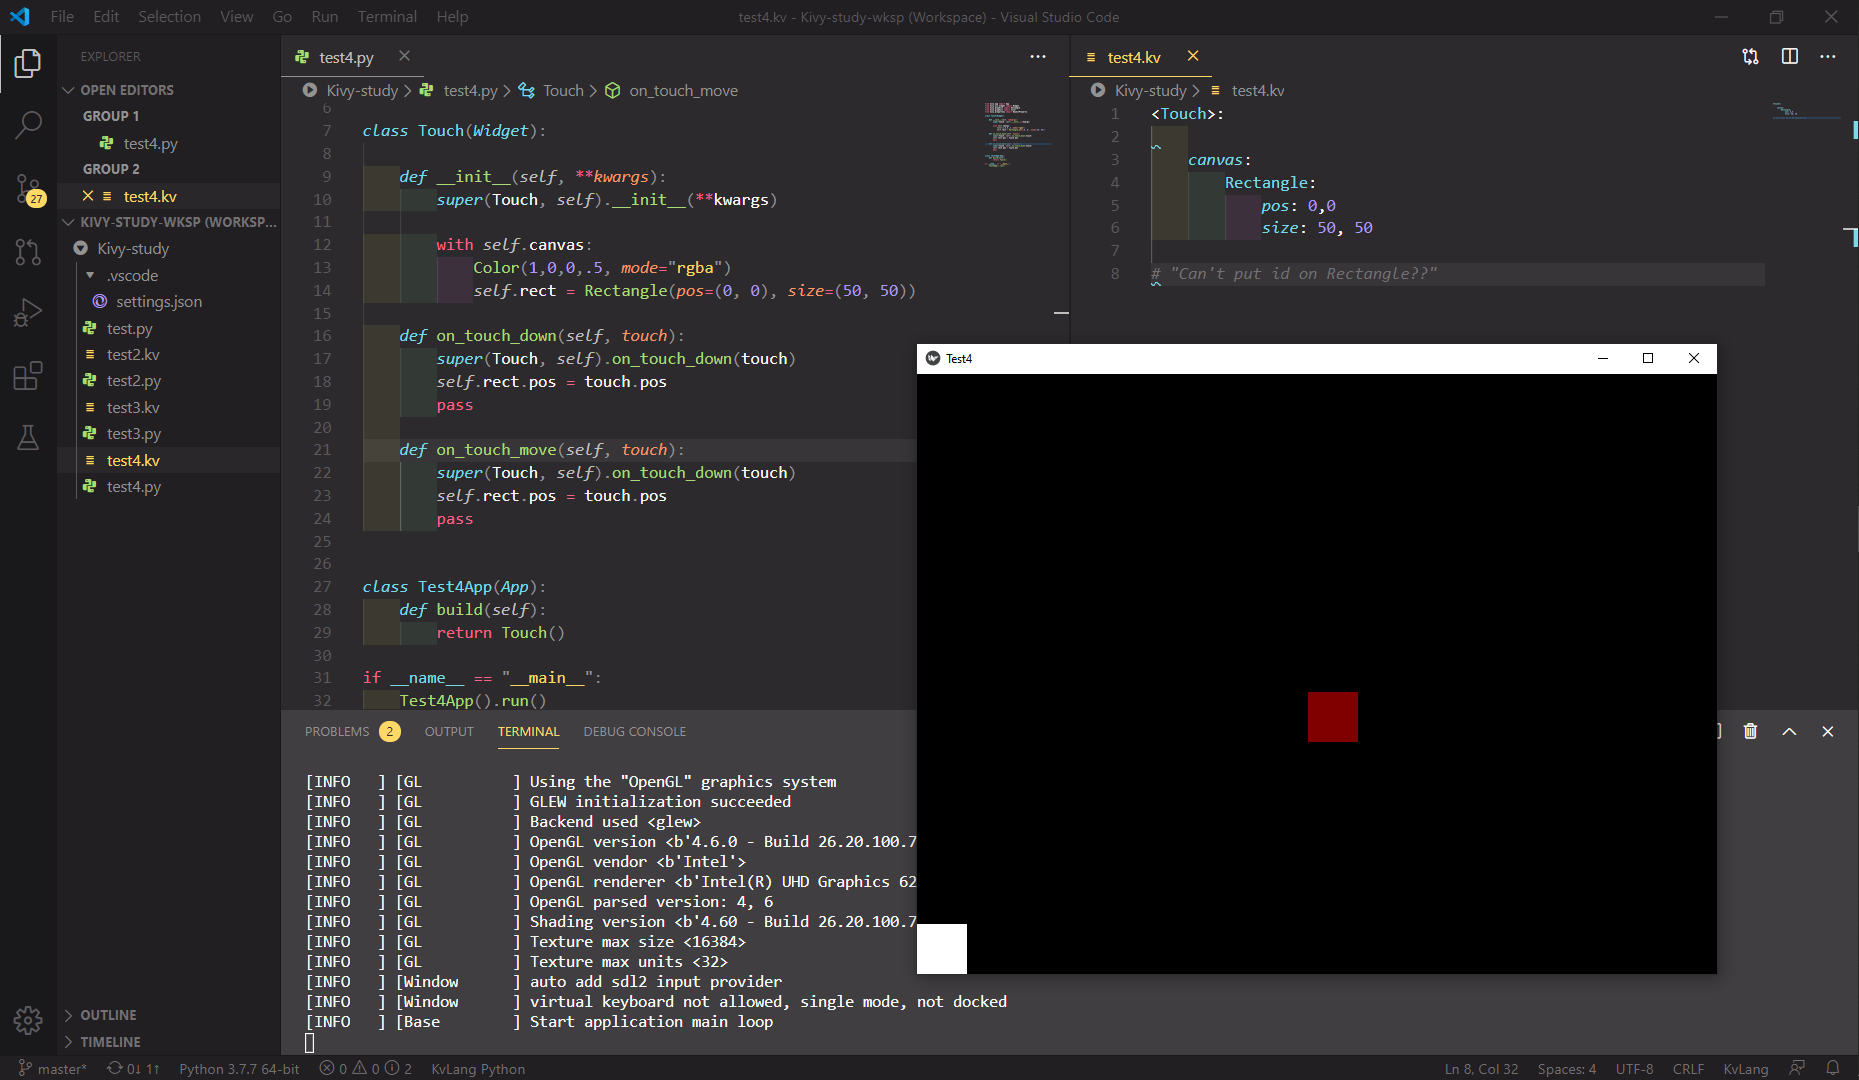This screenshot has height=1080, width=1859.
Task: Change Spaces: 4 indentation setting
Action: pyautogui.click(x=1566, y=1068)
